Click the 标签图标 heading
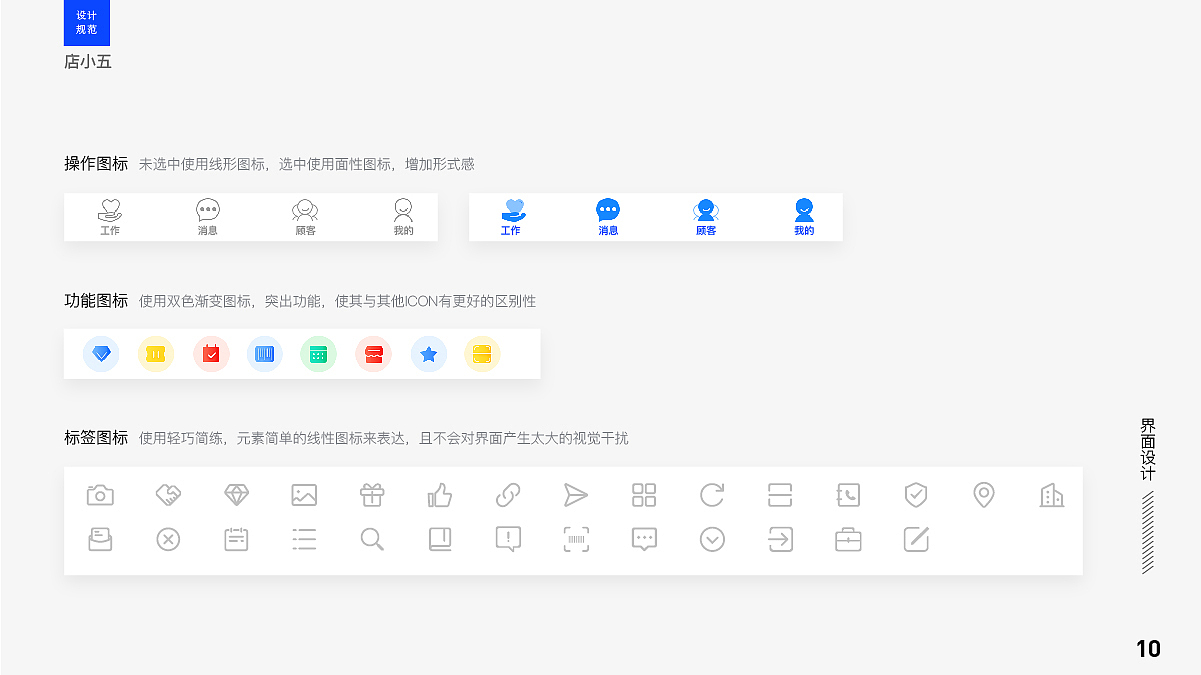This screenshot has height=675, width=1201. (x=96, y=437)
